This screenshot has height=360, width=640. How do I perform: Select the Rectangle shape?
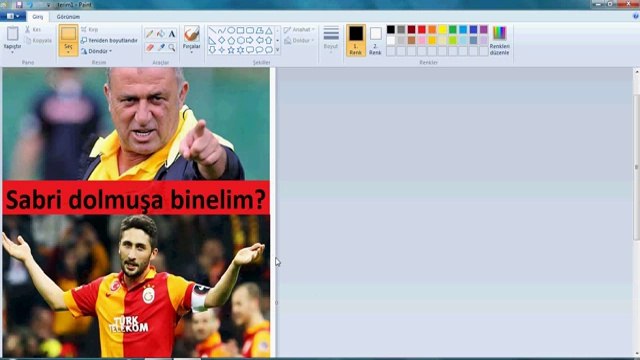(x=240, y=31)
